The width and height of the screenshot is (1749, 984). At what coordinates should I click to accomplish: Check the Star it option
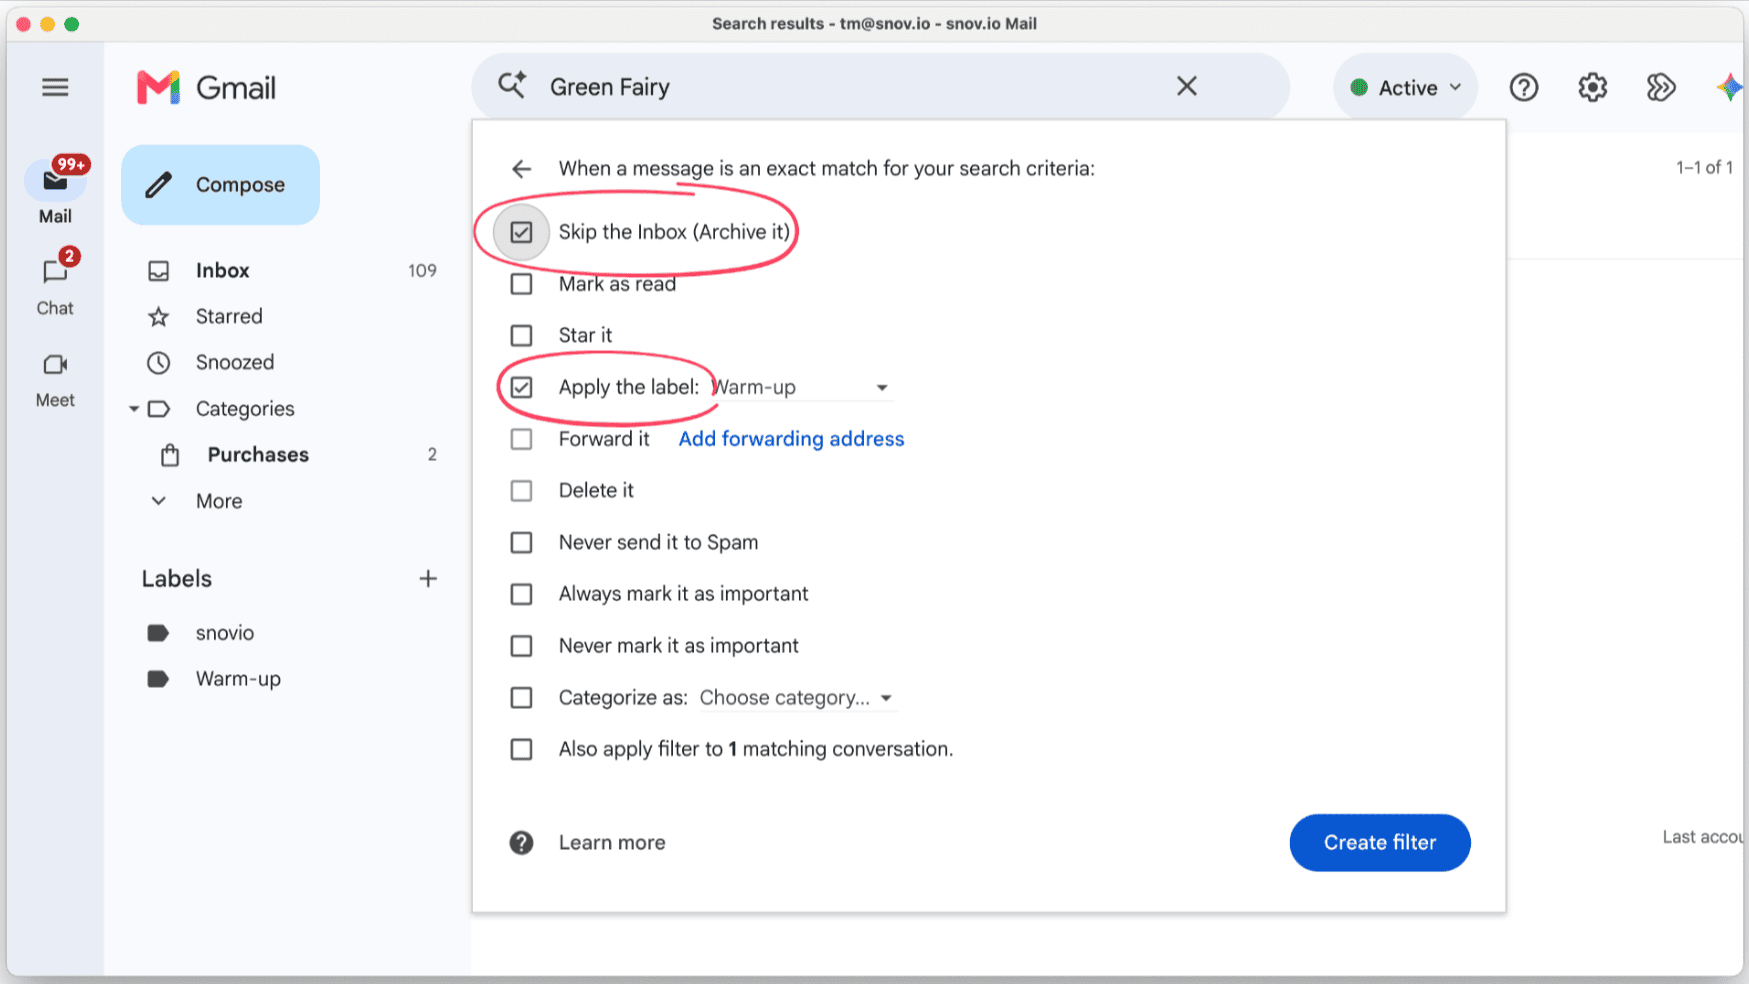pos(521,335)
